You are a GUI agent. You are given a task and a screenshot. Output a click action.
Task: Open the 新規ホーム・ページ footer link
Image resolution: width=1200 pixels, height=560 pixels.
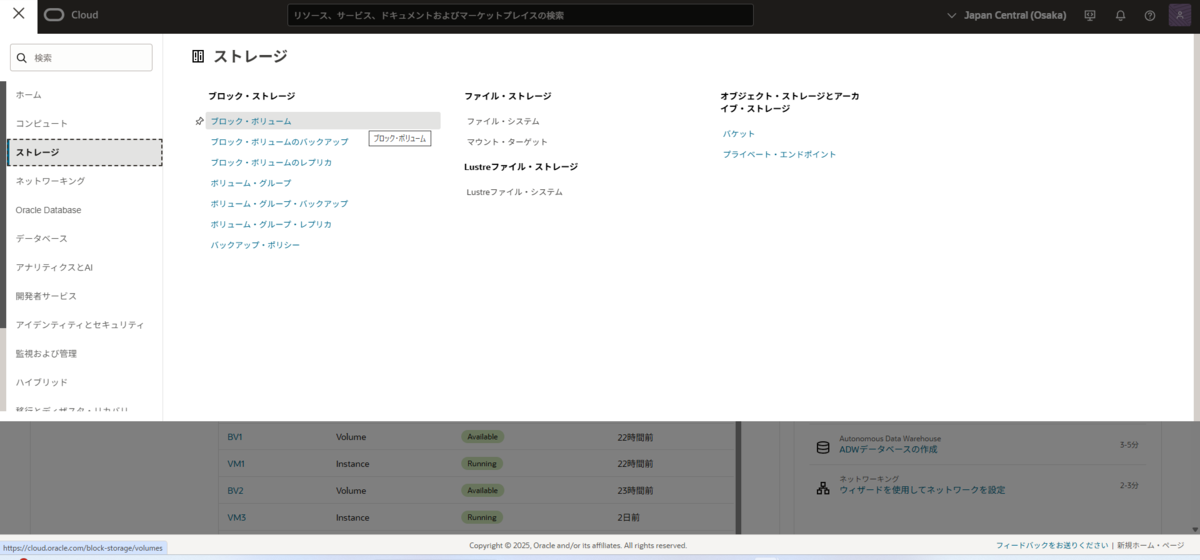(x=1151, y=546)
